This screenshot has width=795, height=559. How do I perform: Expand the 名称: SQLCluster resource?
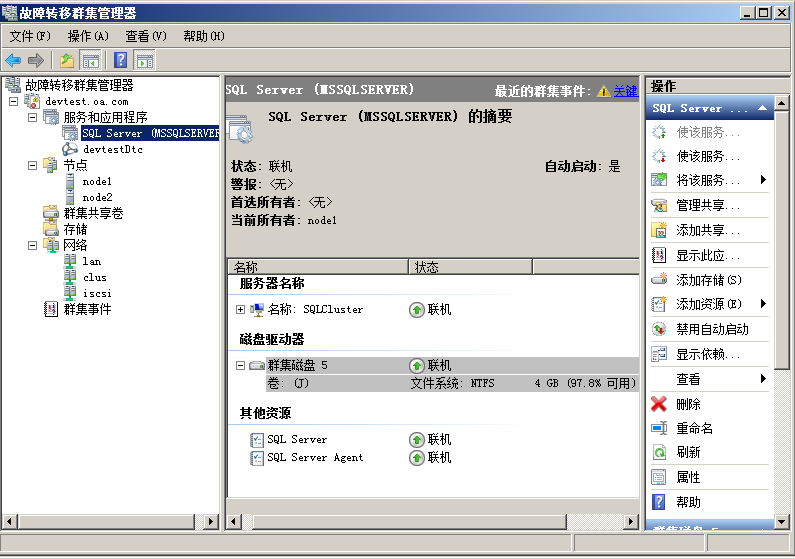click(240, 310)
